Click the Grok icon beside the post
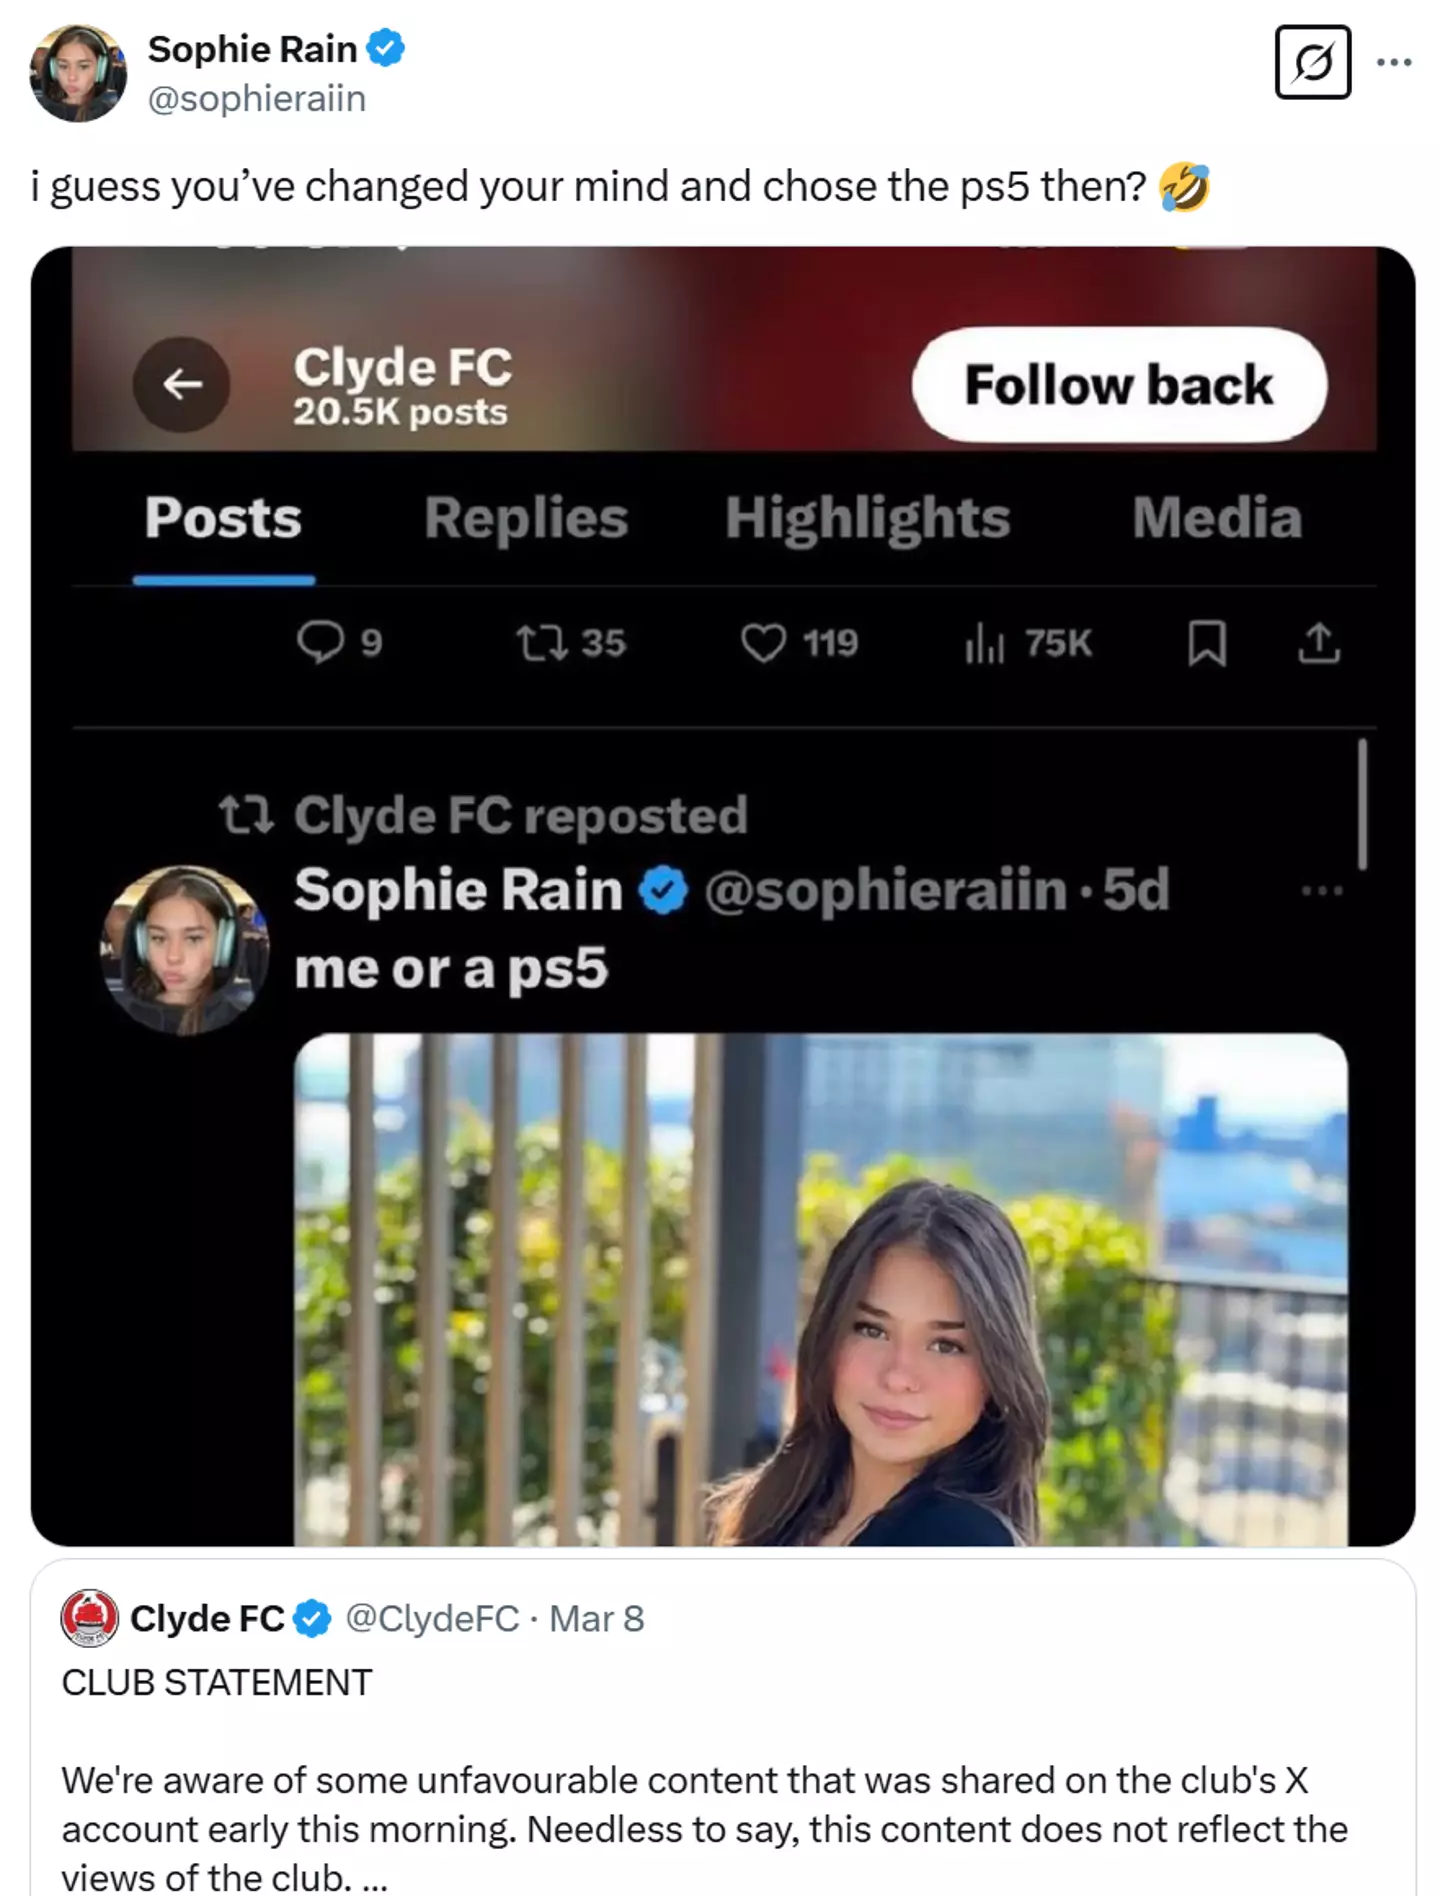This screenshot has width=1440, height=1896. [1312, 63]
